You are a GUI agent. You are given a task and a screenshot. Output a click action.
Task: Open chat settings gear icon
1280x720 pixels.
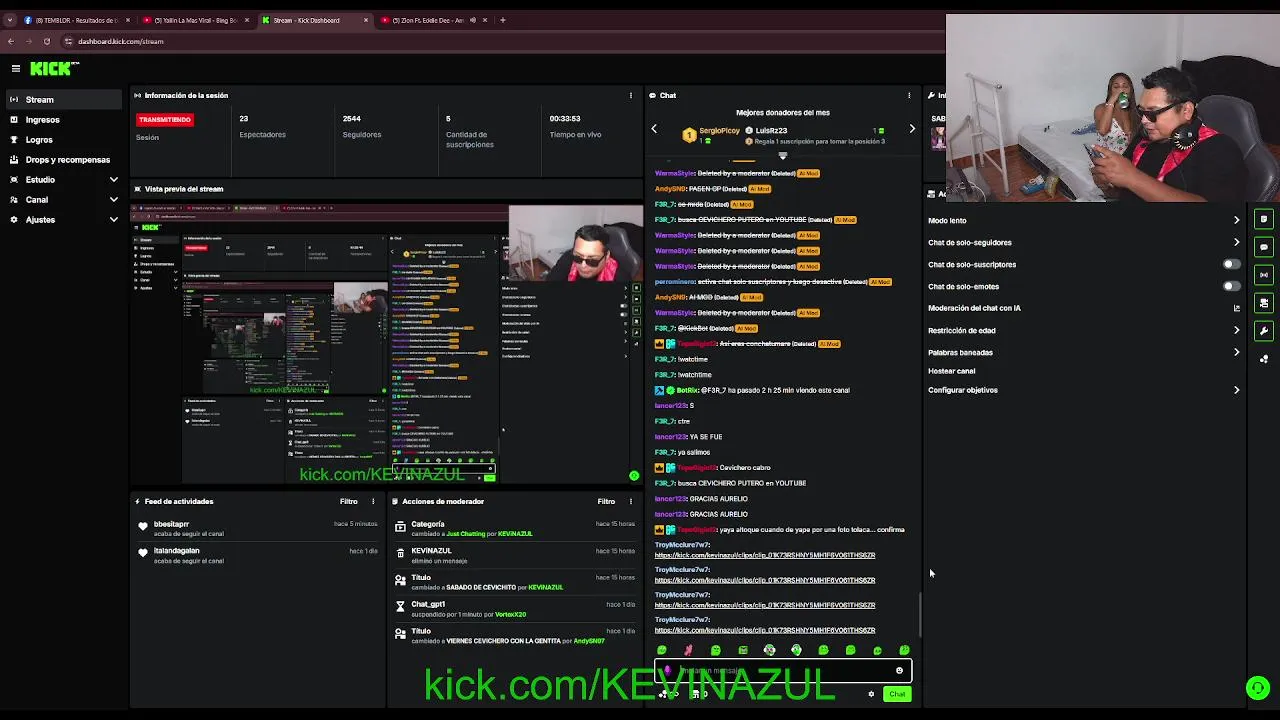[871, 694]
